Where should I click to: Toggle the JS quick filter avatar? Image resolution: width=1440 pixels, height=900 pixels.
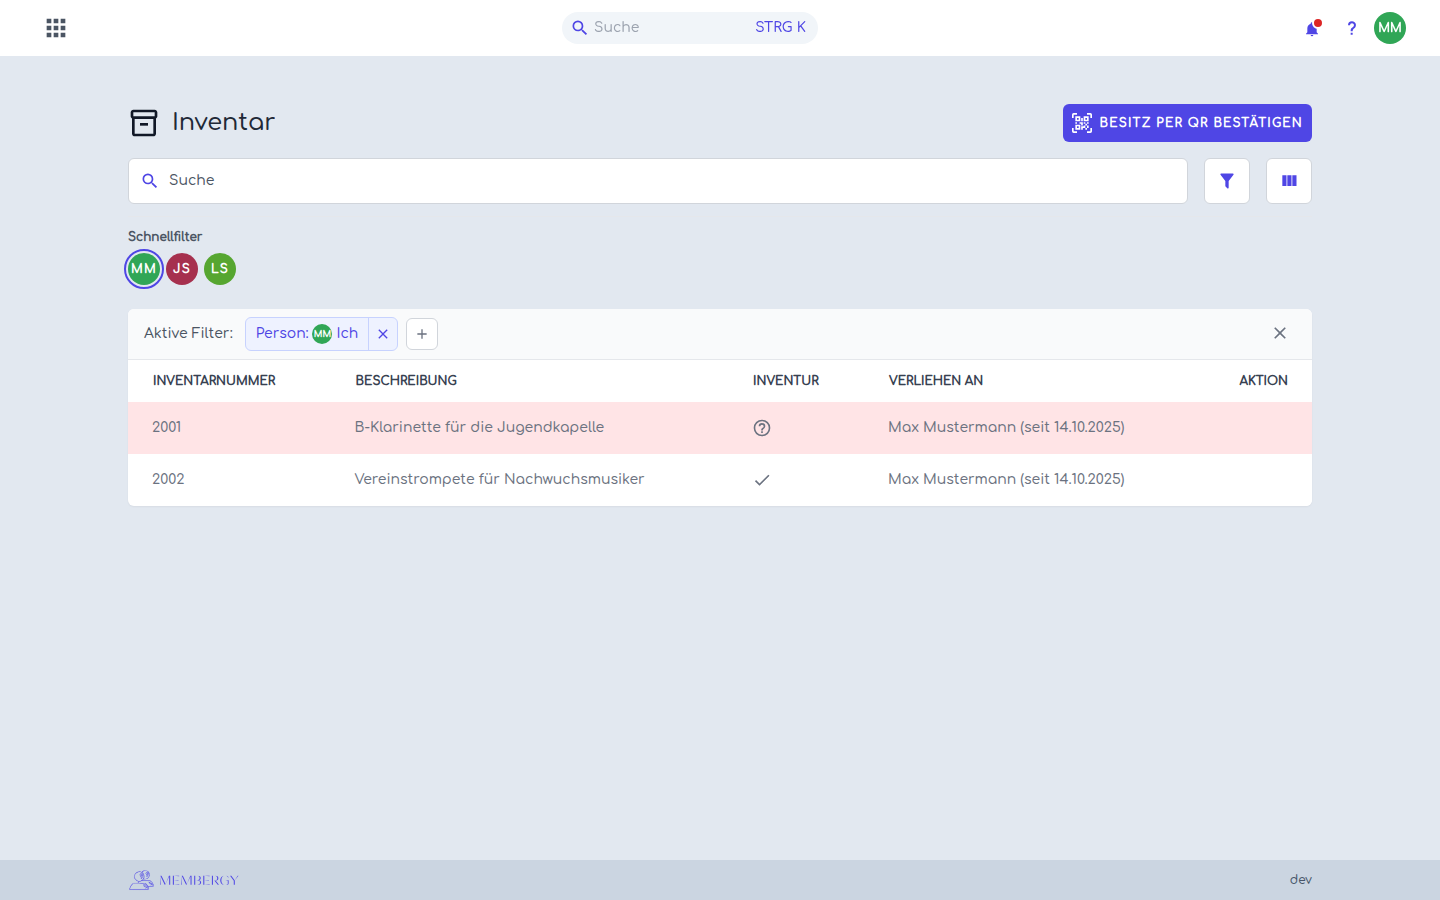(x=182, y=269)
